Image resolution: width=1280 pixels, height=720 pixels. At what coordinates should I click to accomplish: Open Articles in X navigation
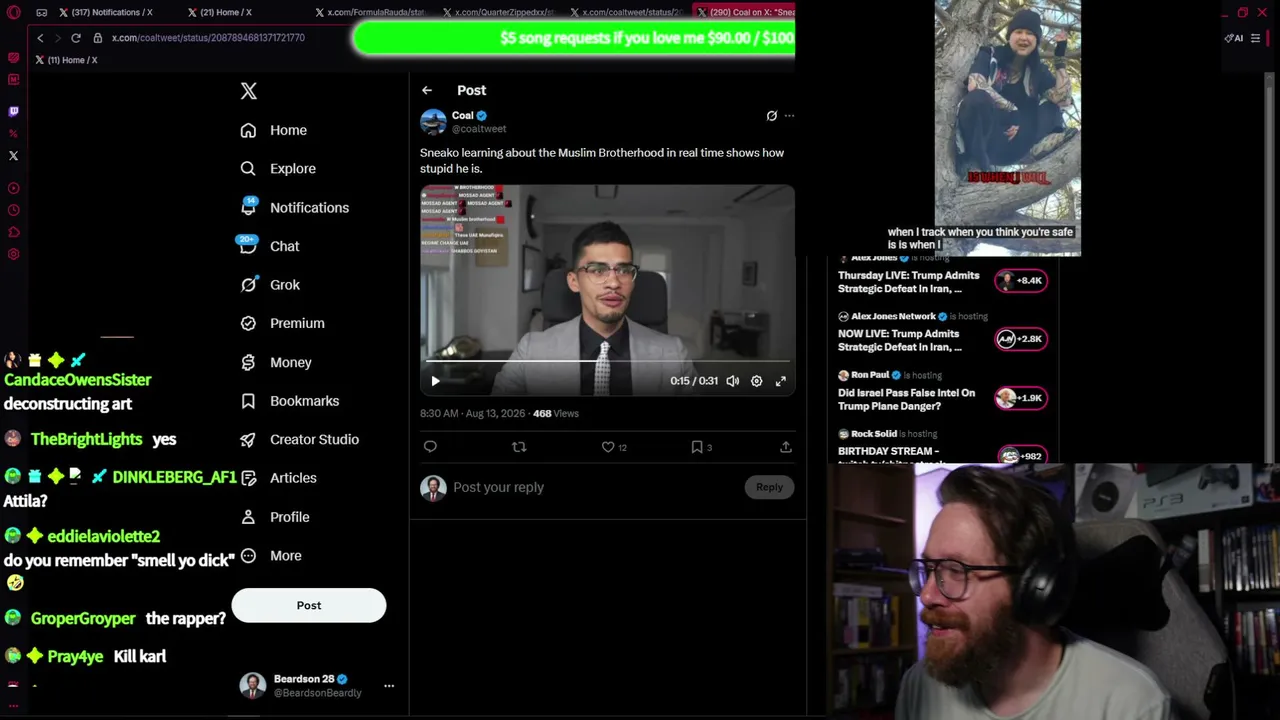point(278,478)
